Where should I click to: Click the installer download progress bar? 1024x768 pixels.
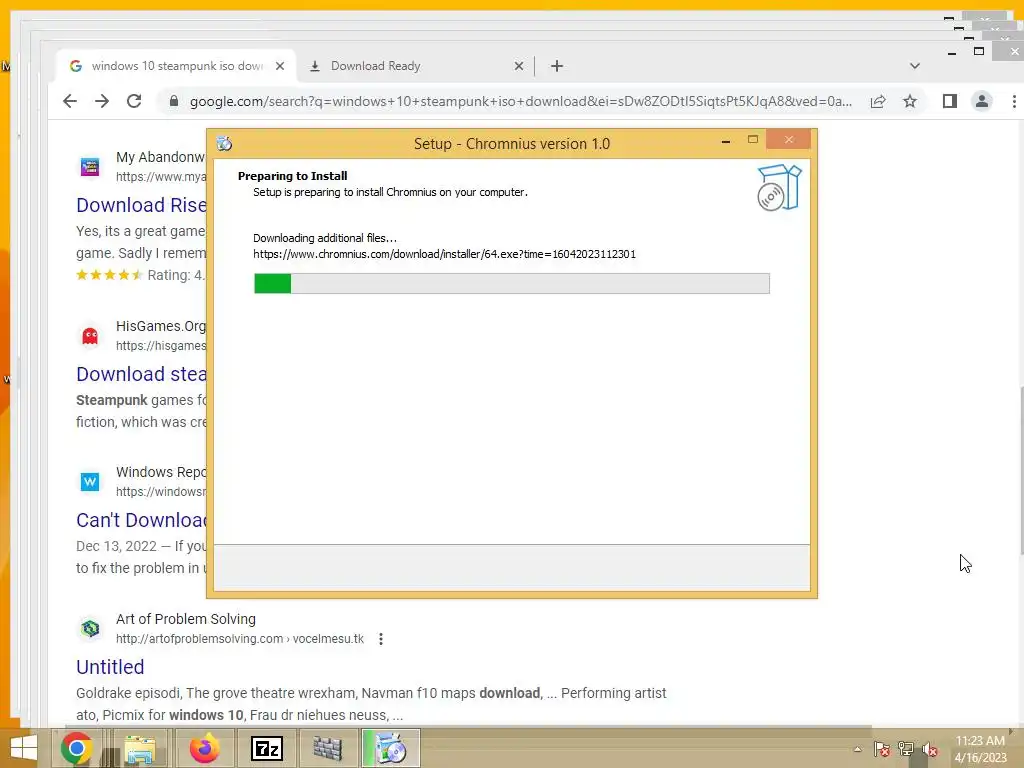[511, 283]
